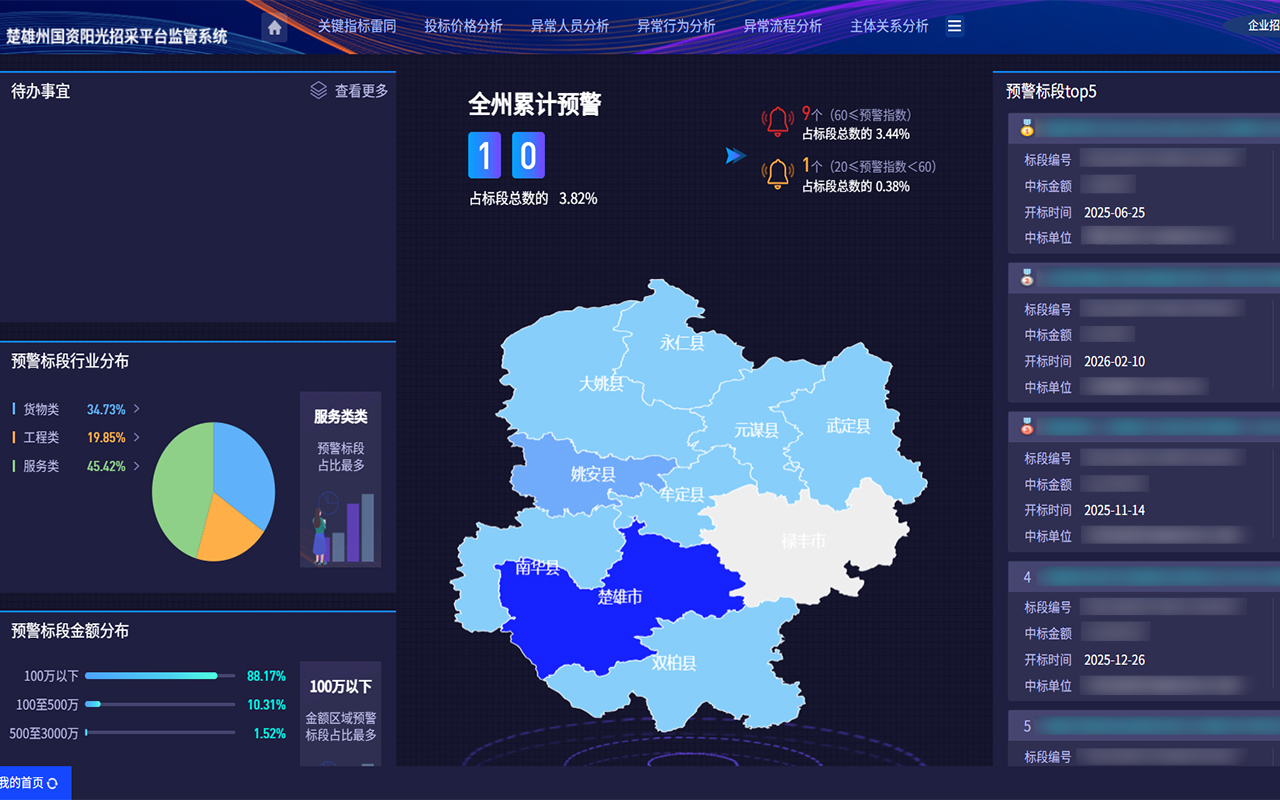Click the 预警标段top5 panel title
The height and width of the screenshot is (800, 1280).
click(x=1051, y=91)
